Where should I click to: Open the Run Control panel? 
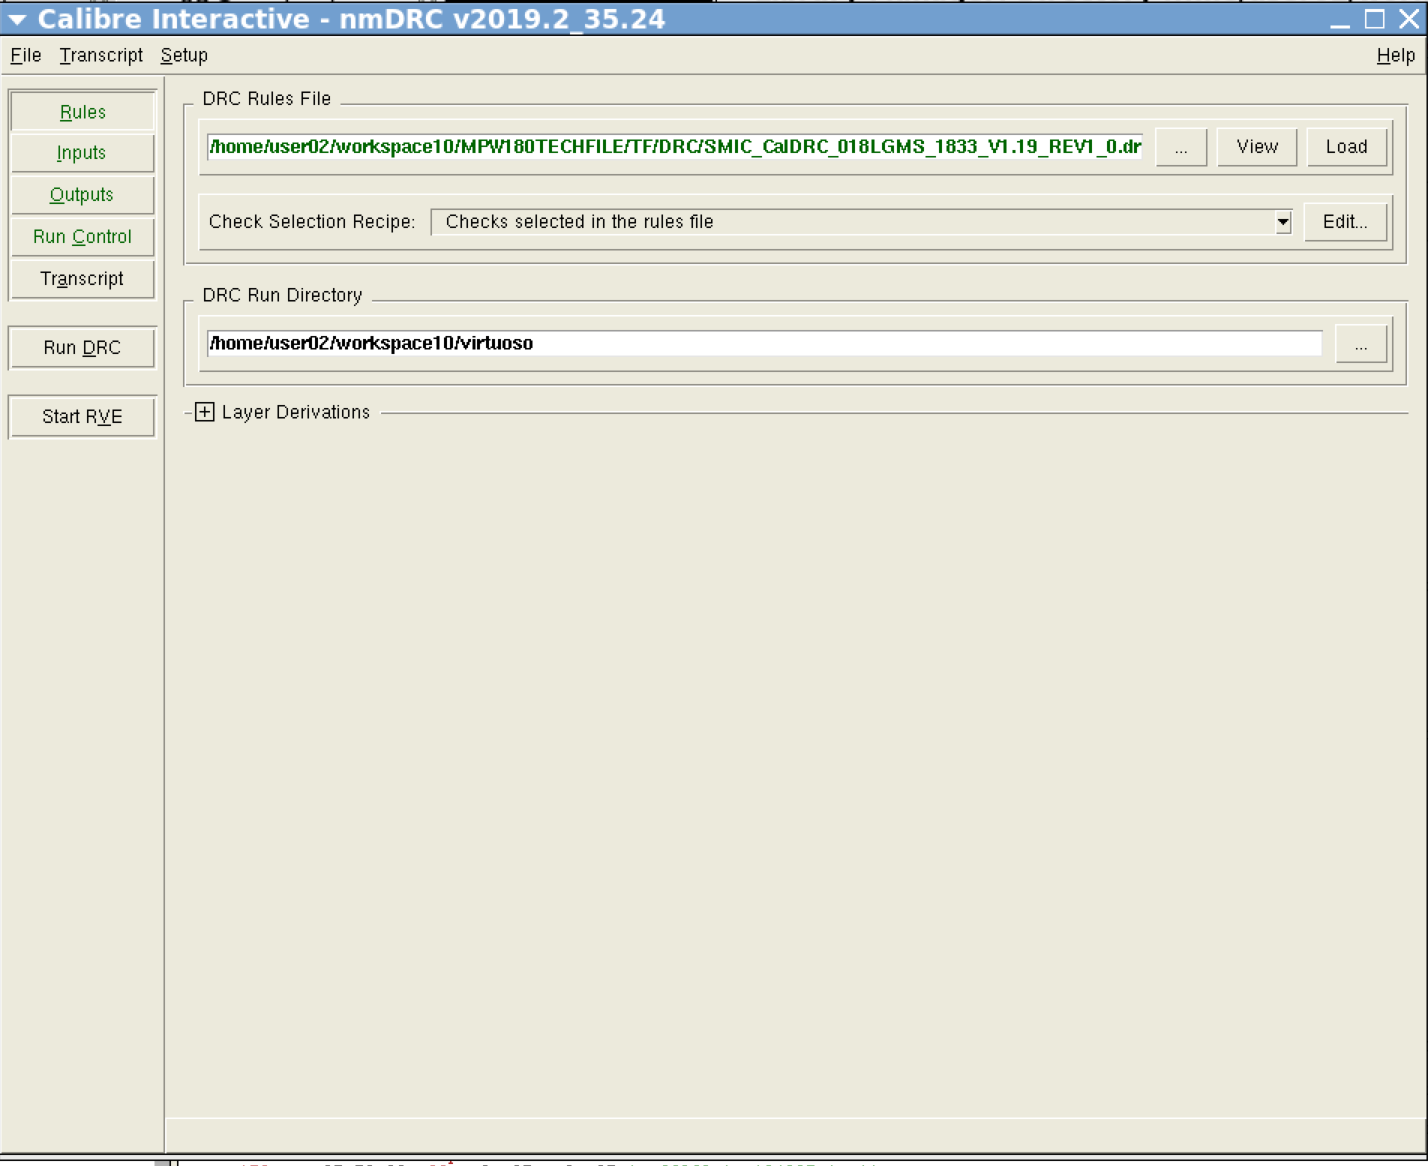pos(82,237)
